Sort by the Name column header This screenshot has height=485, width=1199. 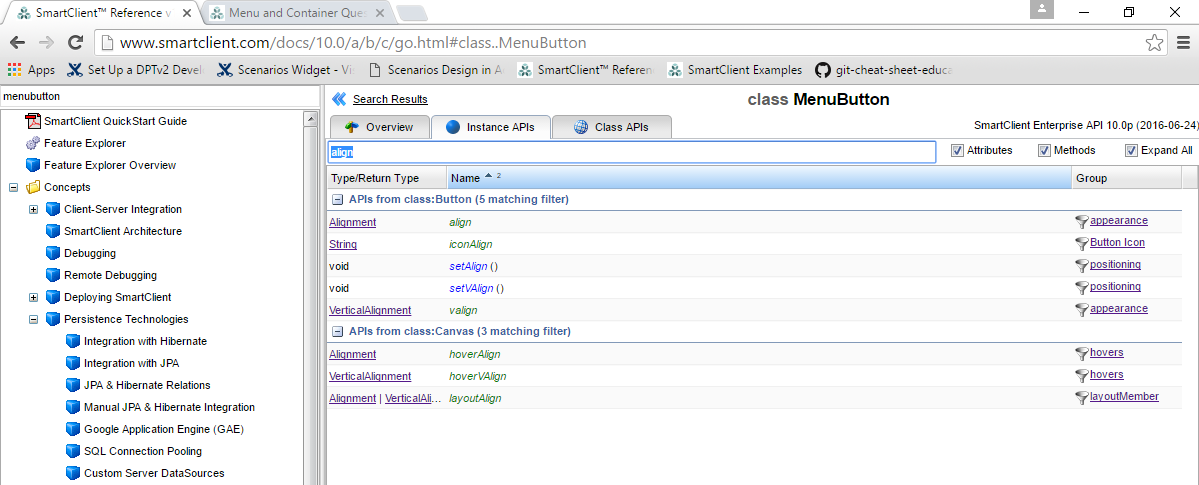(759, 178)
